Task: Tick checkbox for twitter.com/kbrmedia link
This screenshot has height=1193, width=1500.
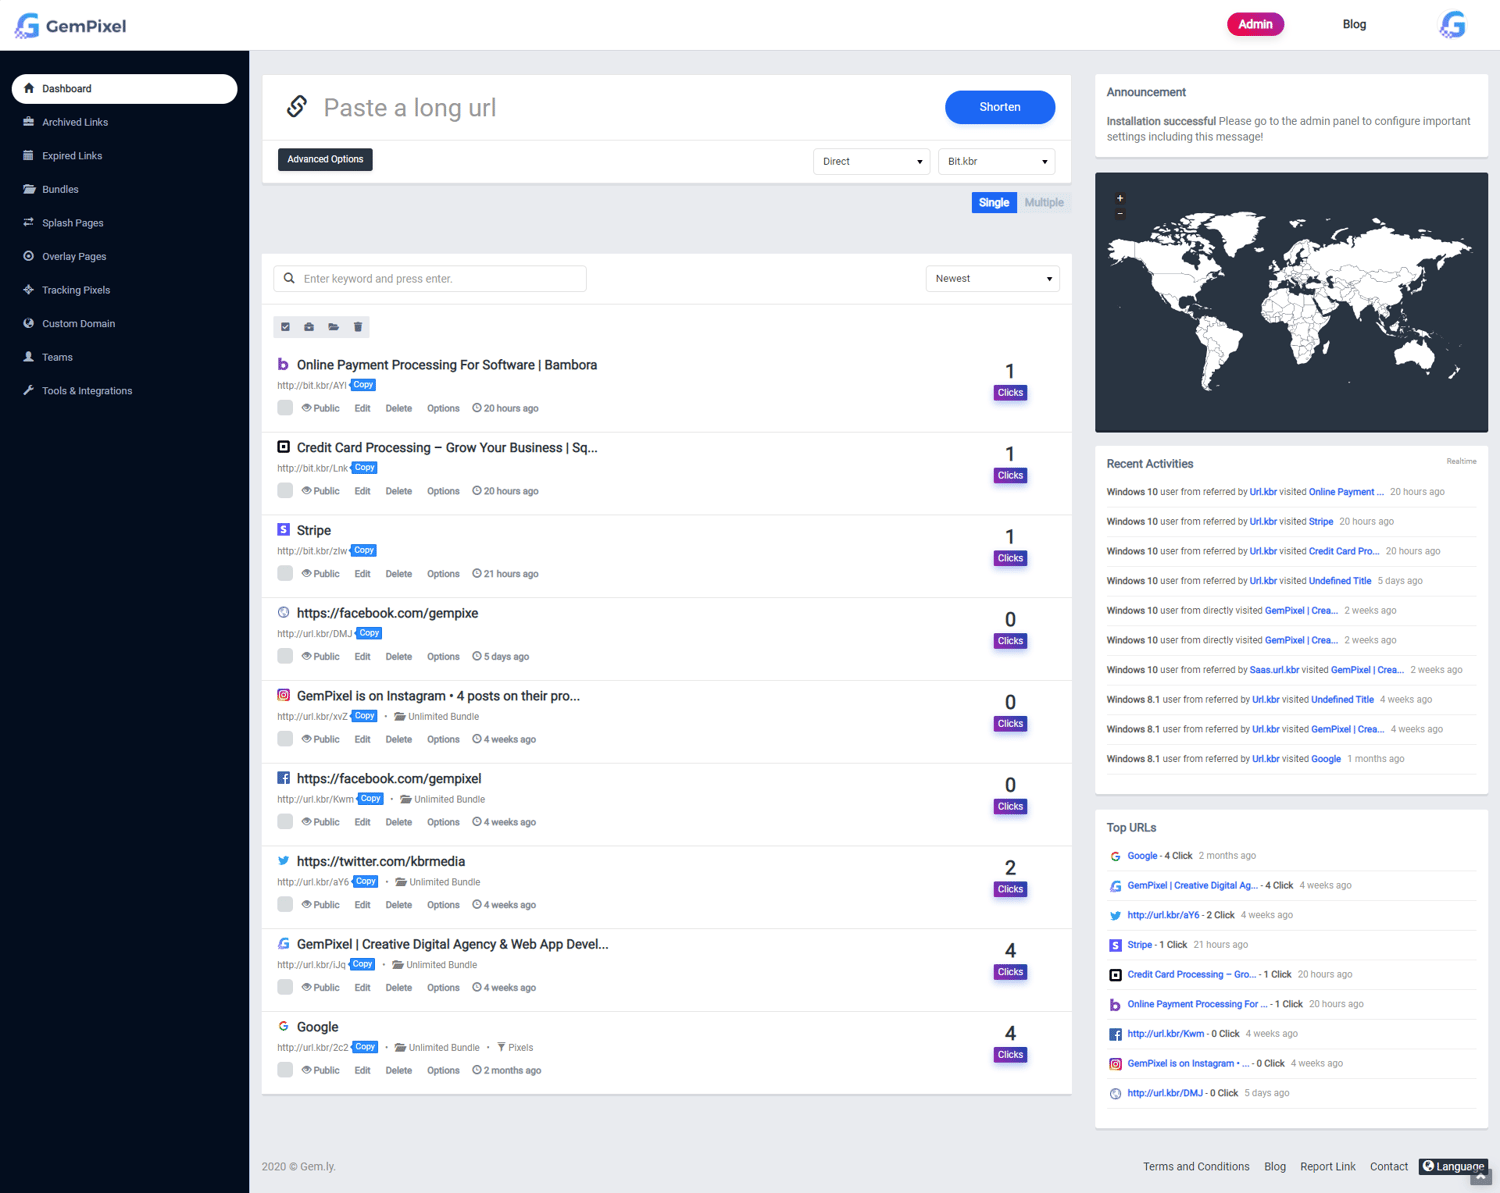Action: [x=285, y=905]
